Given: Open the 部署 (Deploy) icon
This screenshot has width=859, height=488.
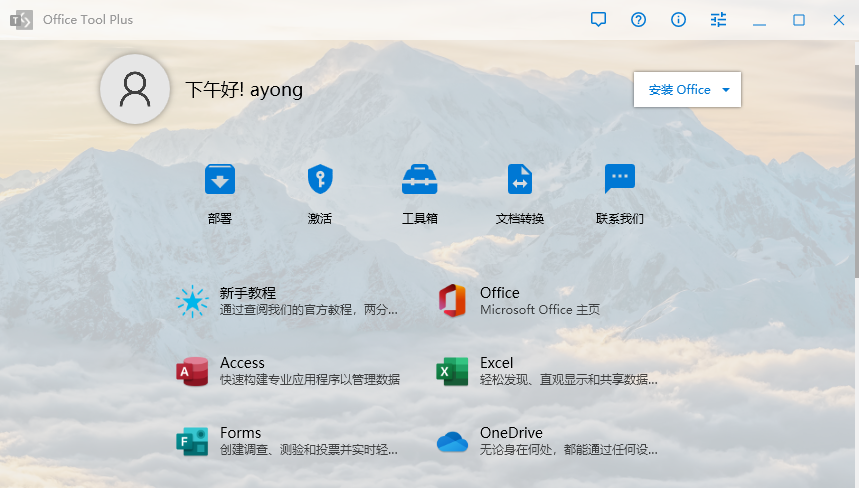Looking at the screenshot, I should point(220,179).
